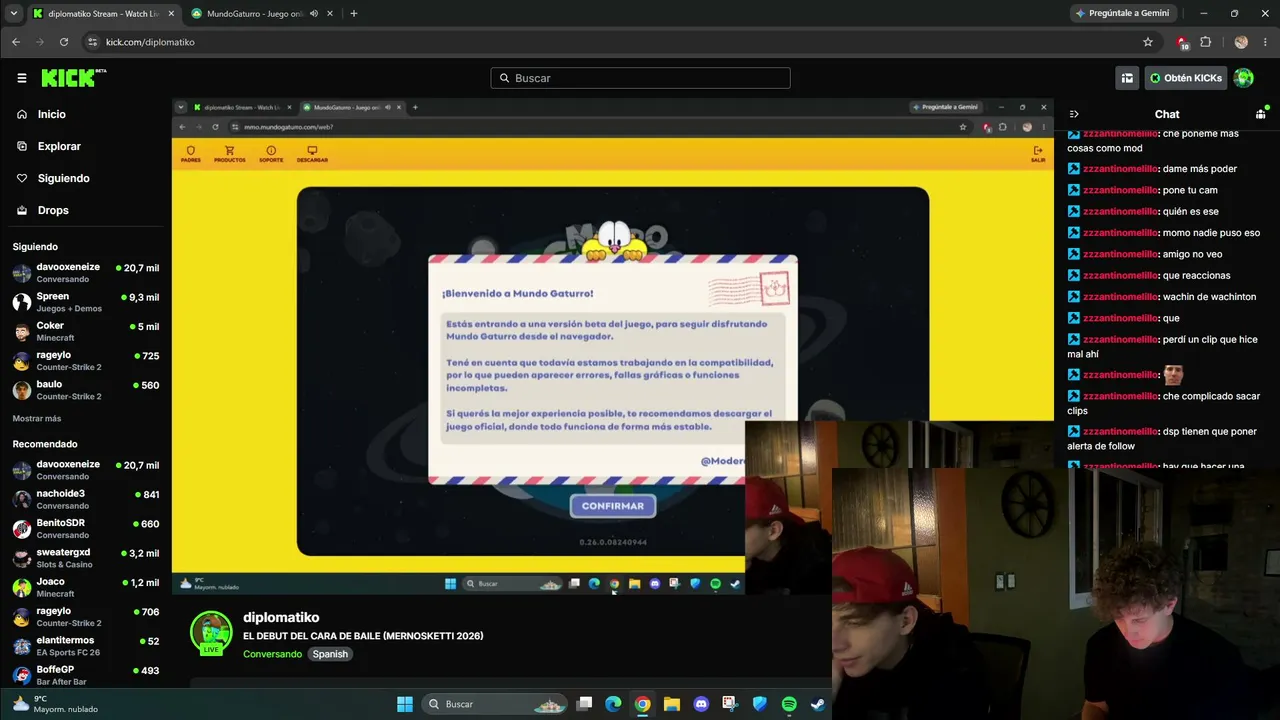1280x720 pixels.
Task: Open sweatergxd's Slots & Casino channel
Action: click(86, 558)
